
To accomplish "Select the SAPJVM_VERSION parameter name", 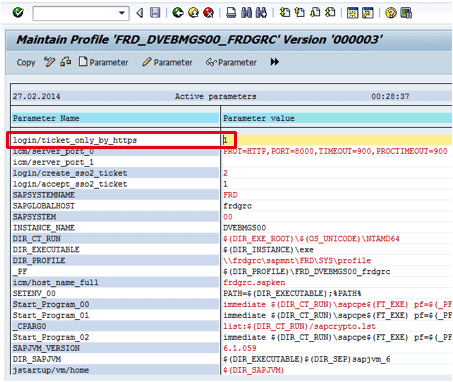I will coord(46,348).
